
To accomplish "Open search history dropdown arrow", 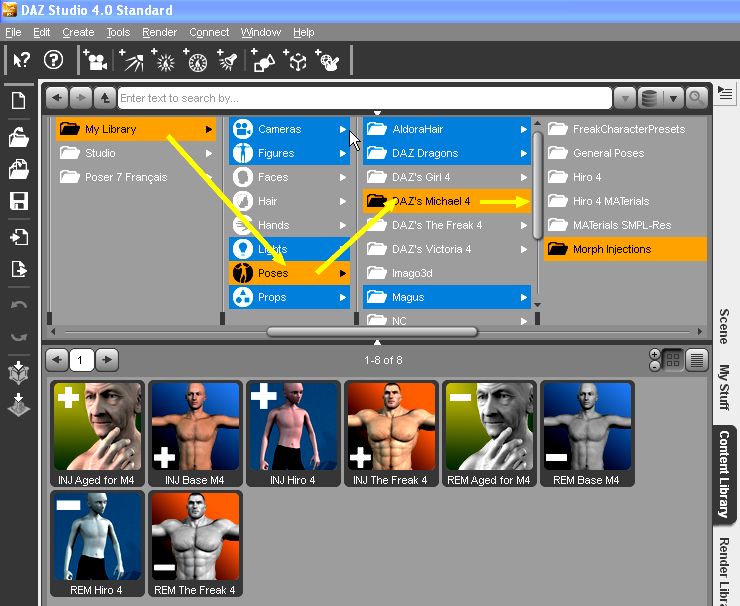I will [625, 98].
